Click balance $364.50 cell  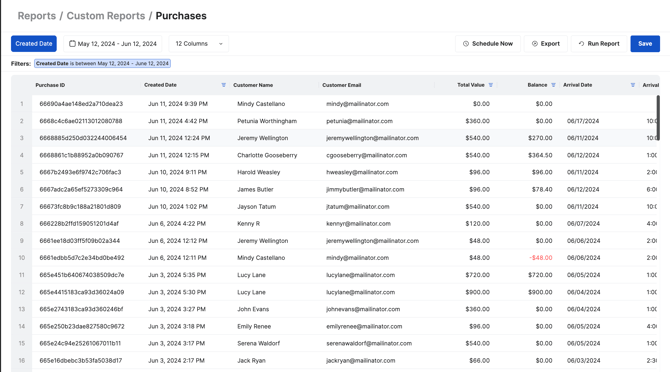coord(540,155)
